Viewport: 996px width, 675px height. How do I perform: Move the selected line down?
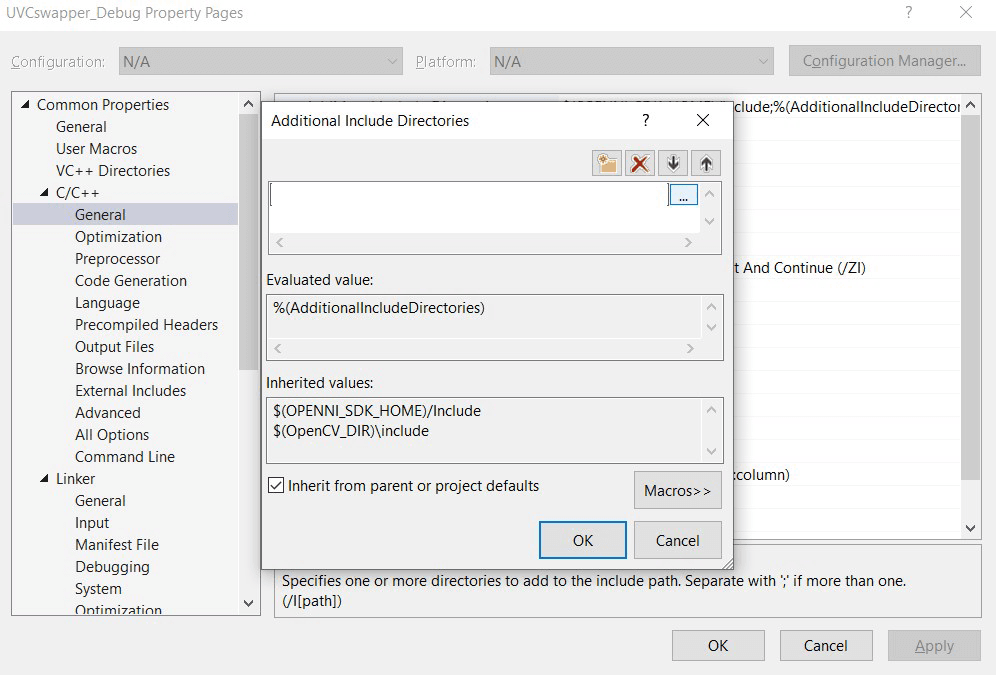point(673,164)
